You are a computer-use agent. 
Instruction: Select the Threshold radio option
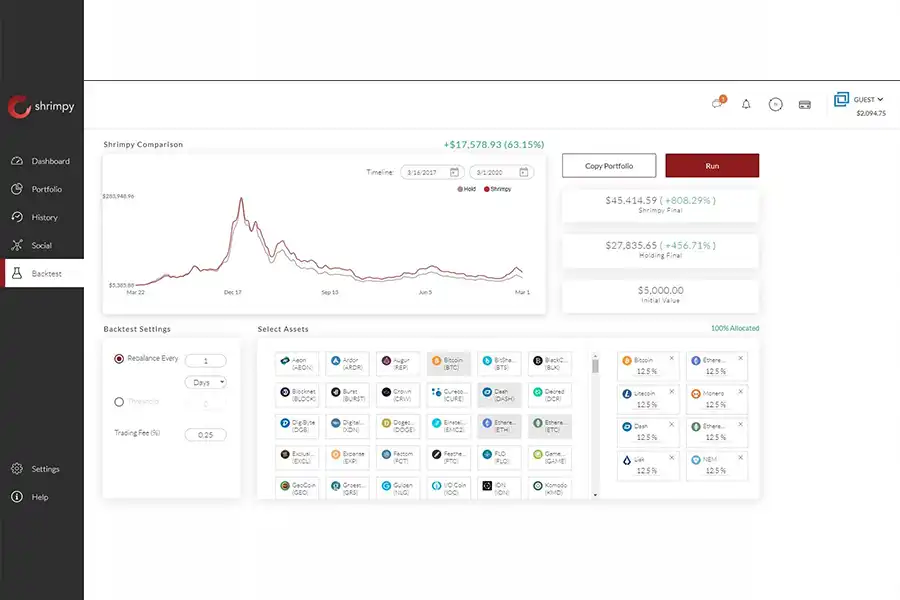119,402
